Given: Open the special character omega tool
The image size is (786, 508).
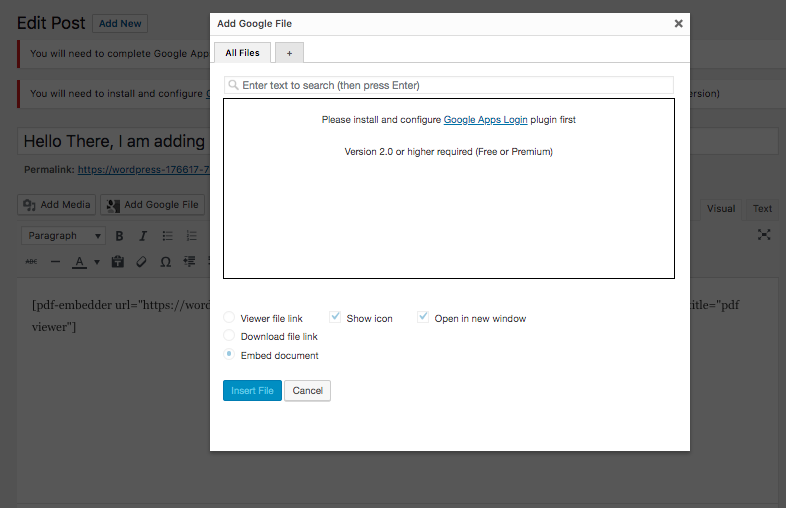Looking at the screenshot, I should click(165, 262).
